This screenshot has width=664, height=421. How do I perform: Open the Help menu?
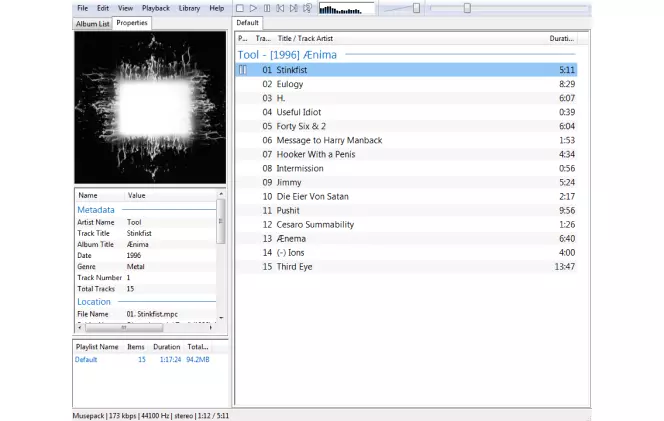(x=217, y=8)
